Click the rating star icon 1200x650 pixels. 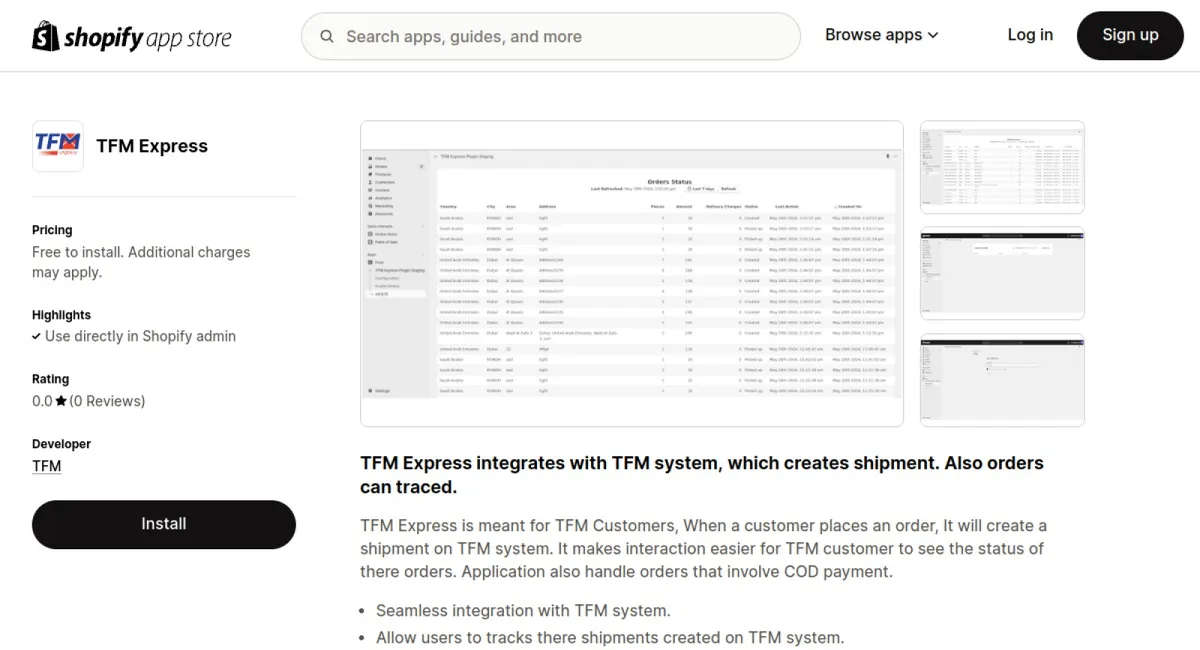(61, 401)
